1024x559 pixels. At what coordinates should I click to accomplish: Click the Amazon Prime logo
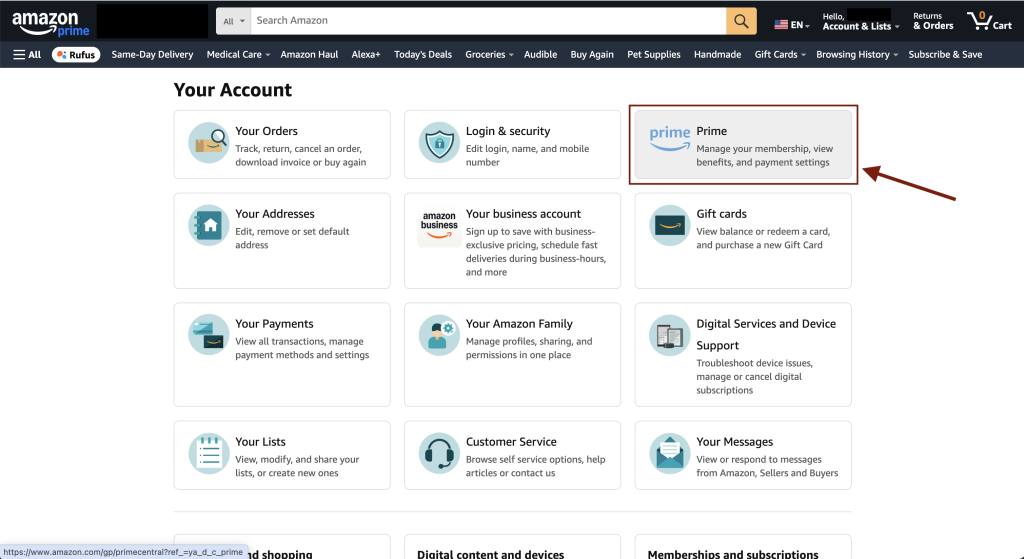click(50, 24)
